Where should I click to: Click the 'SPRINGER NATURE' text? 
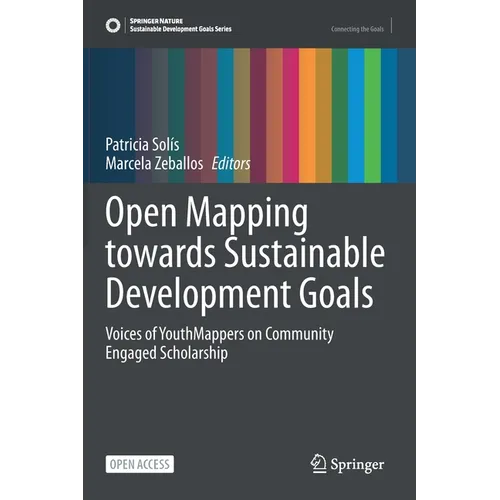156,21
